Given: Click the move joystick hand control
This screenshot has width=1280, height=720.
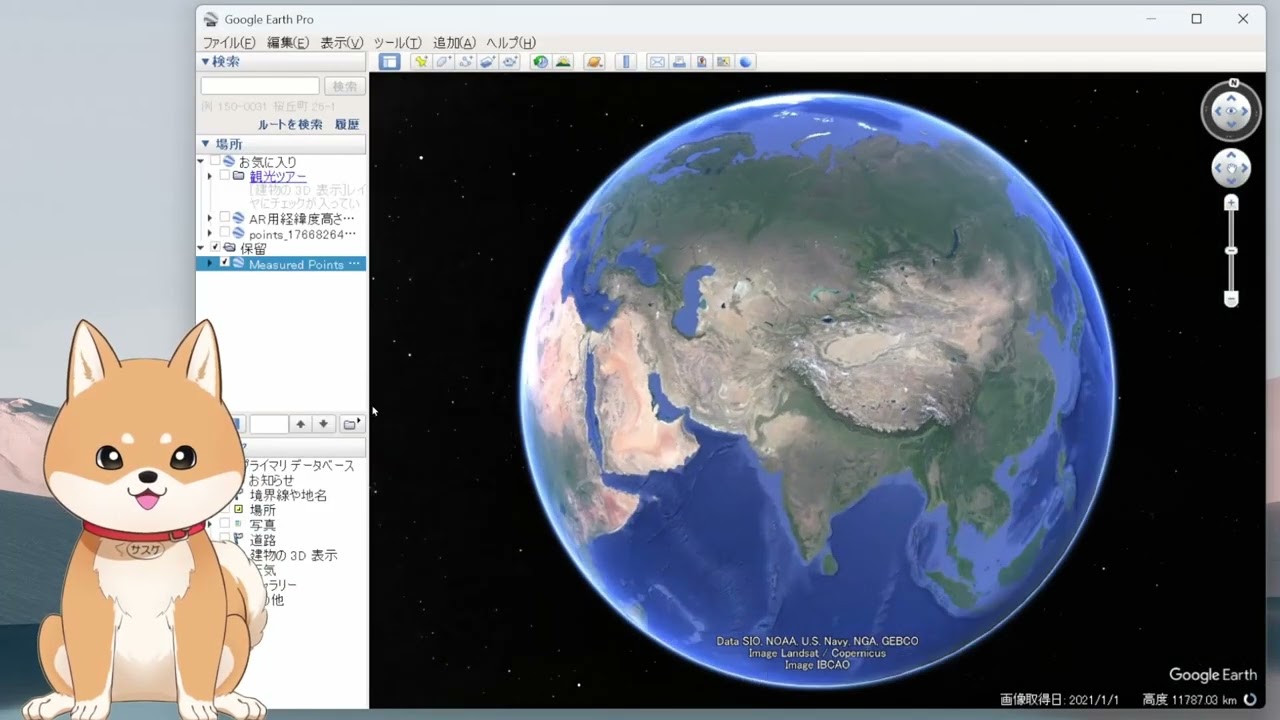Looking at the screenshot, I should click(x=1231, y=168).
